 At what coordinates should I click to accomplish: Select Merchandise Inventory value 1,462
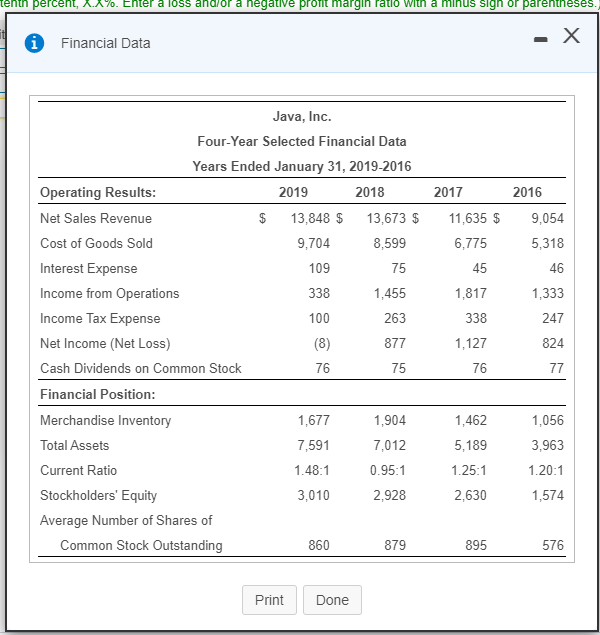click(x=470, y=420)
